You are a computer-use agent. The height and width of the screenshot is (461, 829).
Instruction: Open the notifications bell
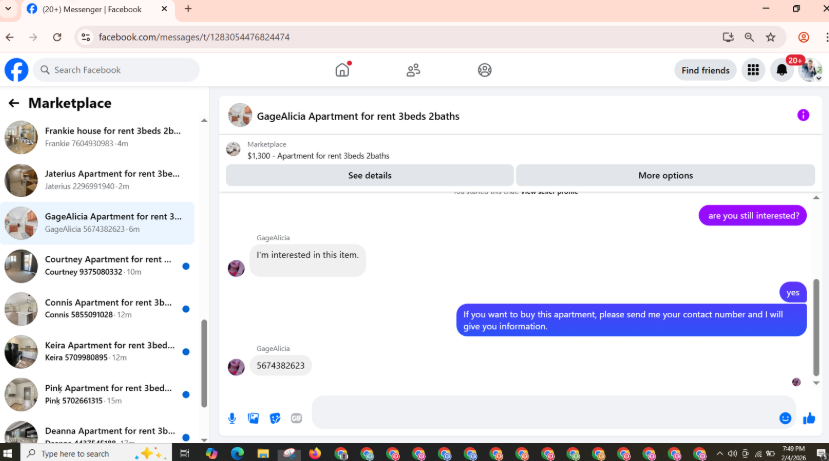click(x=781, y=70)
